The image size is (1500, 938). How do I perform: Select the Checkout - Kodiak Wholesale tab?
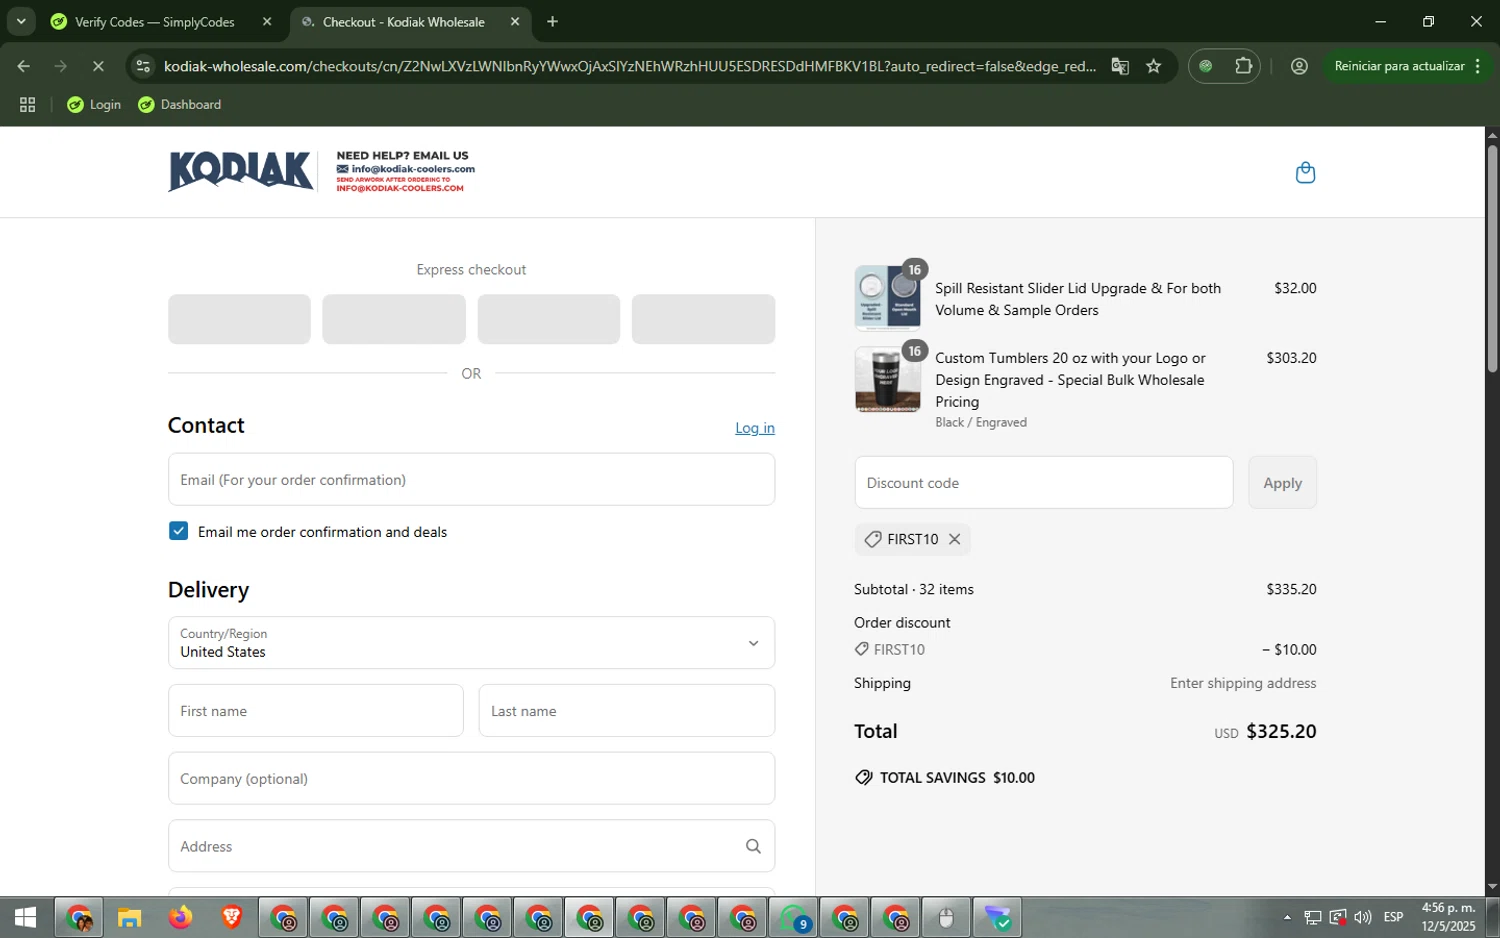tap(404, 21)
